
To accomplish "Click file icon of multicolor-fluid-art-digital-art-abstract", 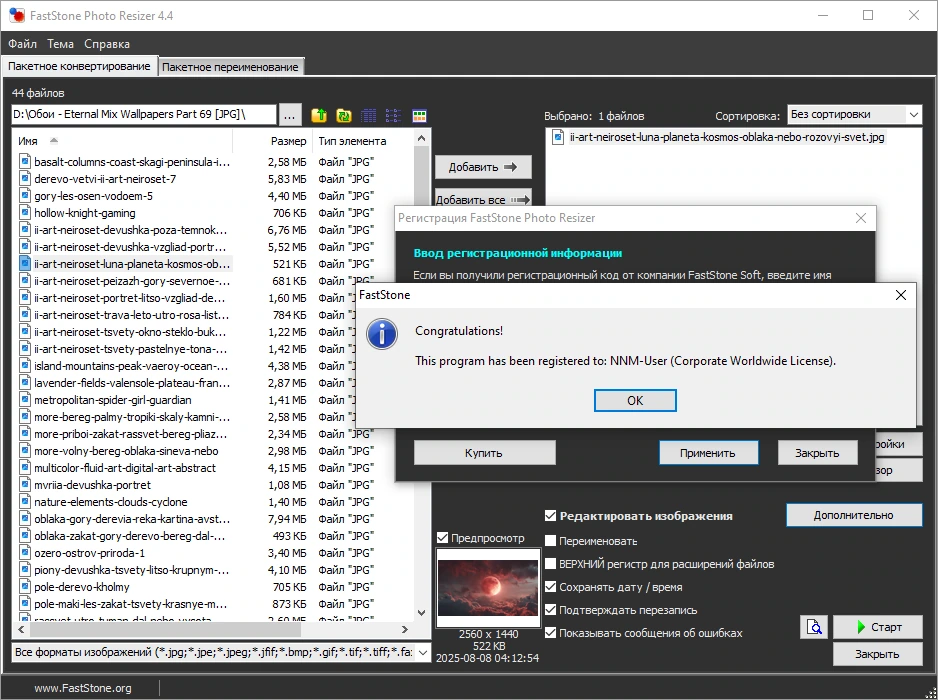I will pos(25,468).
